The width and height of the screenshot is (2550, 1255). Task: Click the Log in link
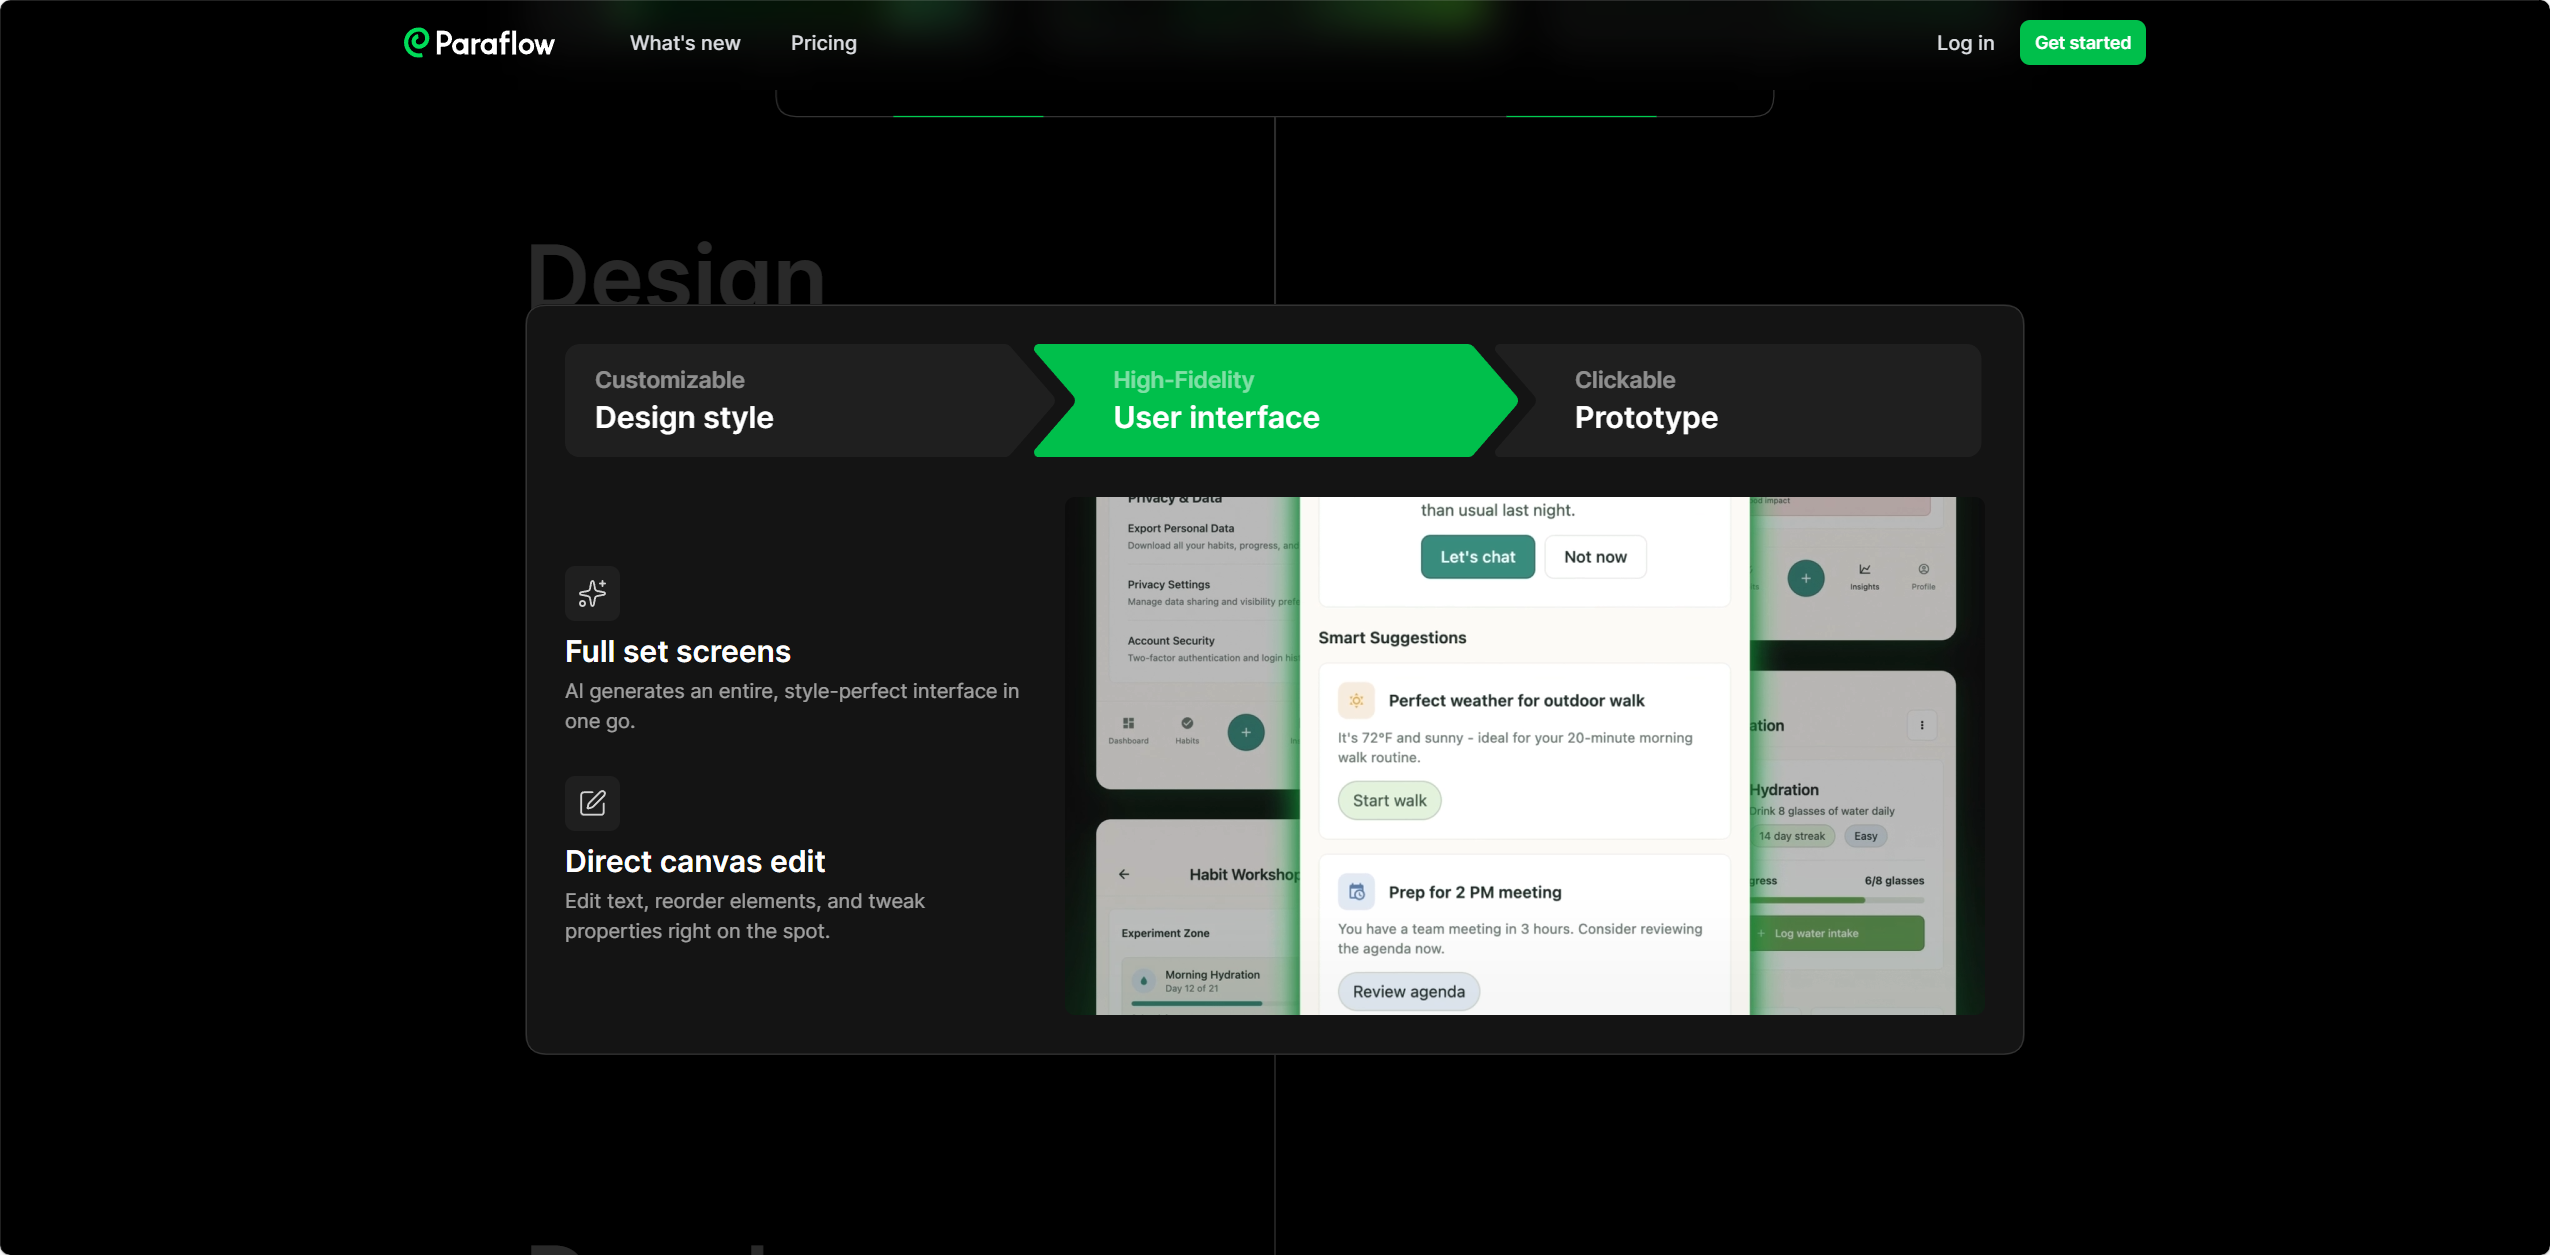point(1965,43)
